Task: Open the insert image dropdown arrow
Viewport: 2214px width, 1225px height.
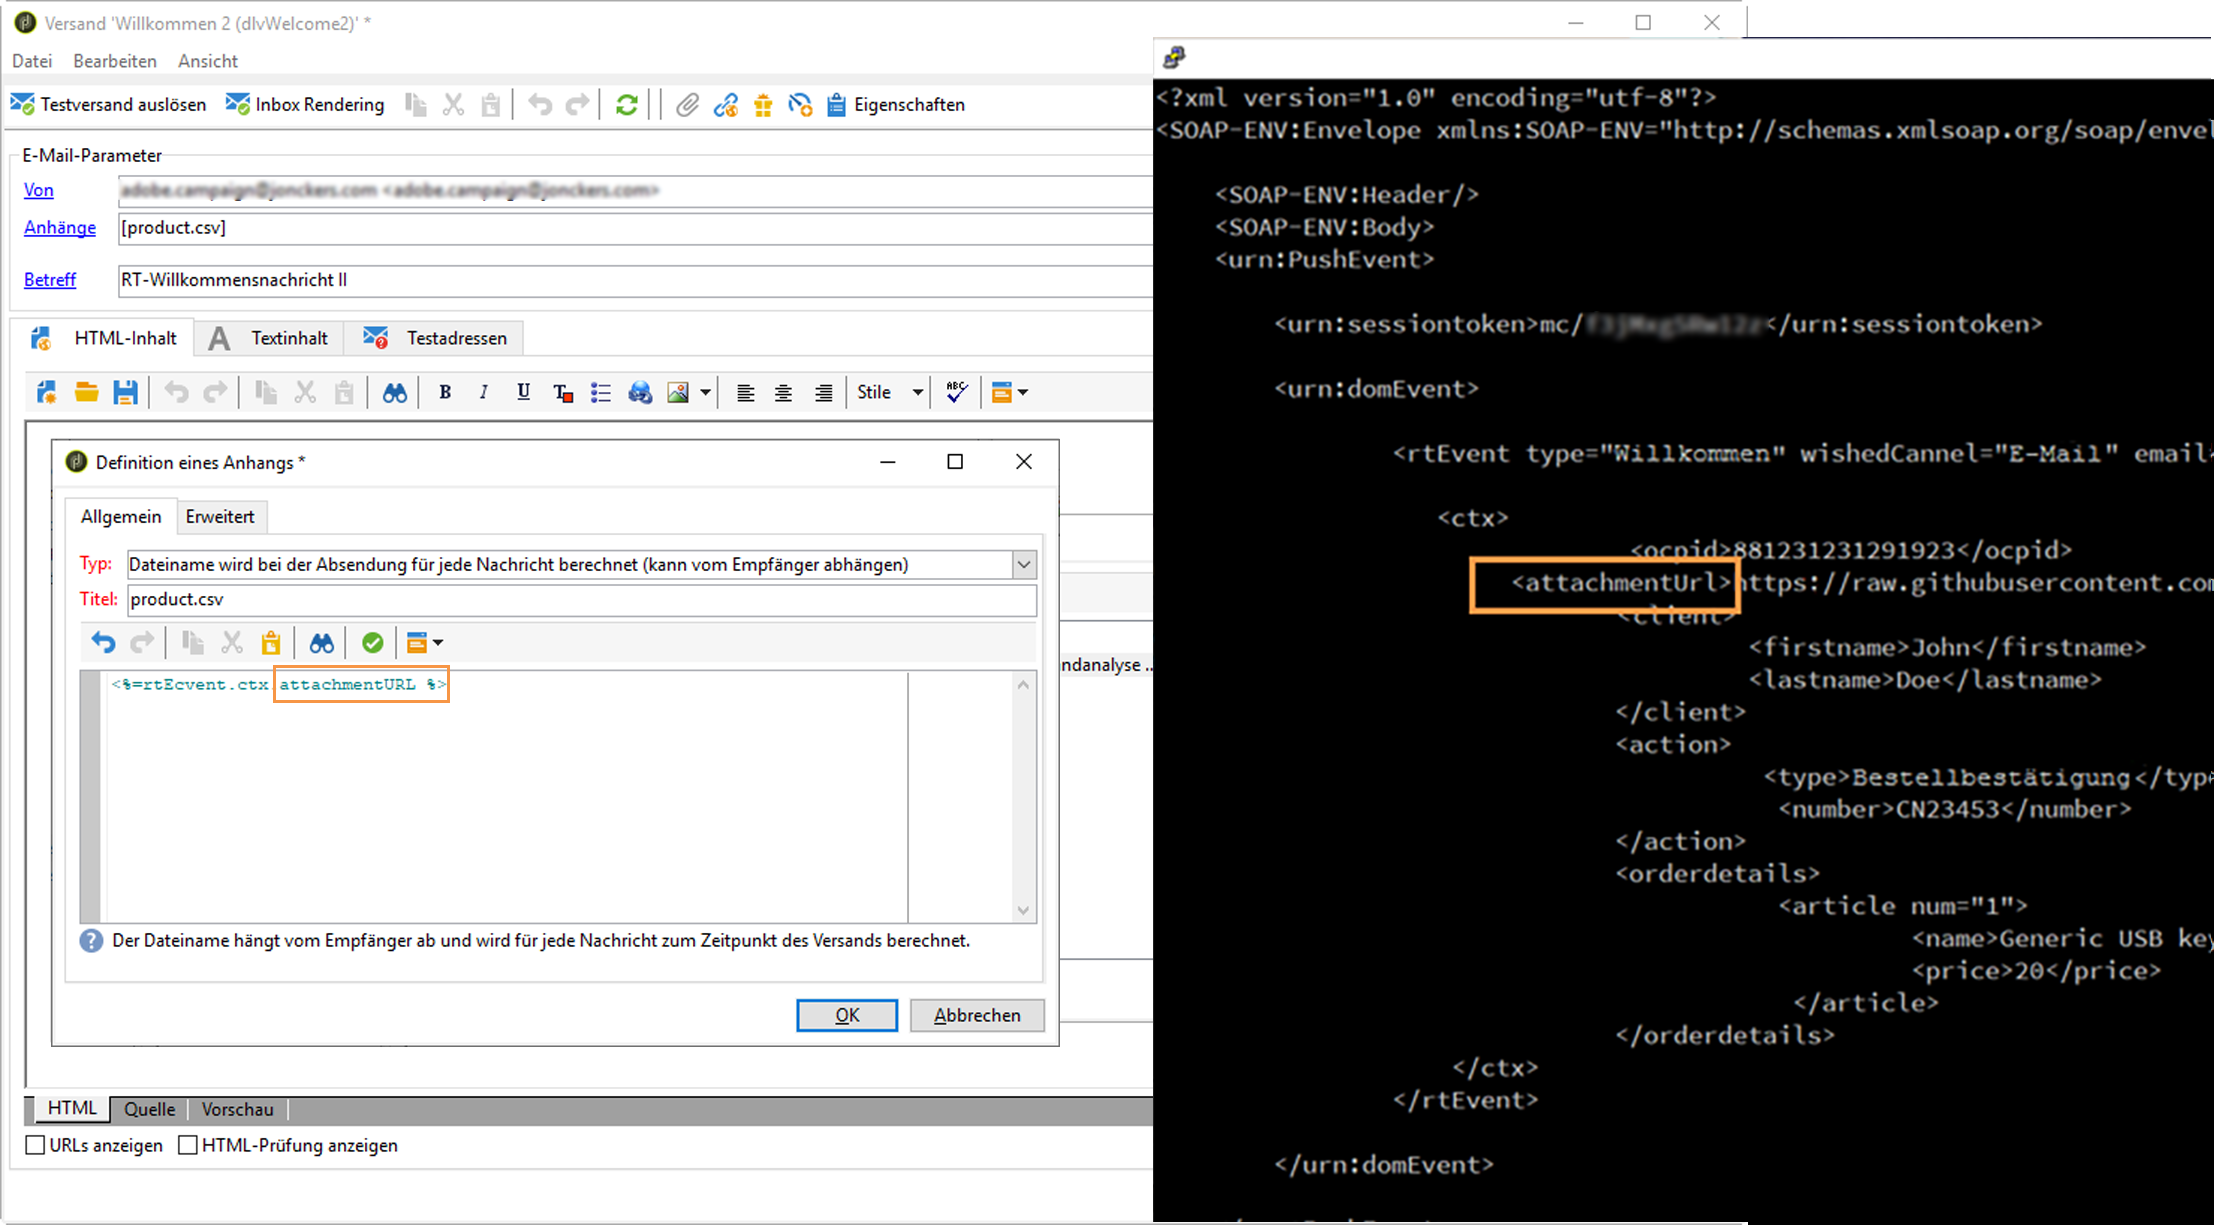Action: coord(705,393)
